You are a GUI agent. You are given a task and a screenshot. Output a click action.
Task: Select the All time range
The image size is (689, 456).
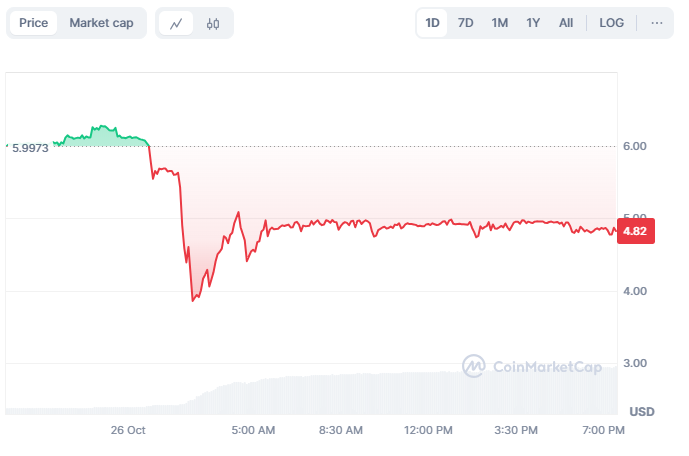566,23
